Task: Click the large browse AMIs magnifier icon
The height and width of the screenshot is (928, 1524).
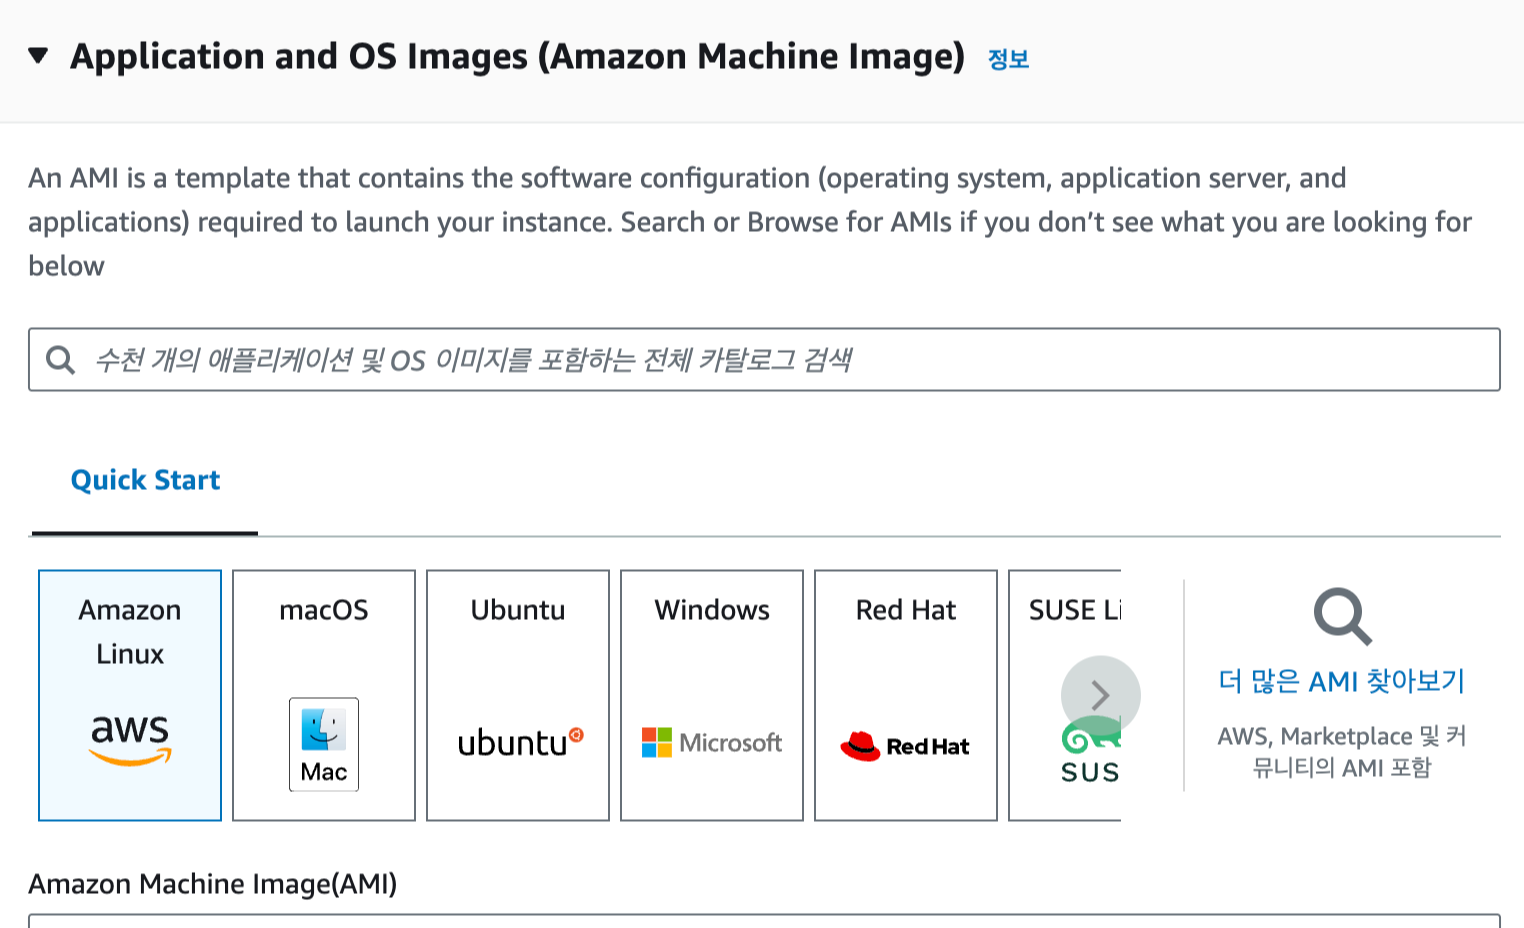Action: point(1342,616)
